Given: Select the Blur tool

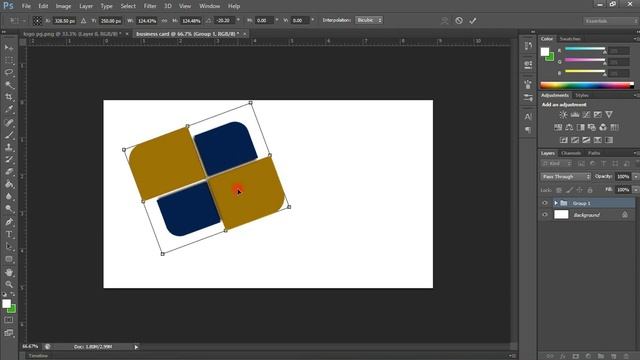Looking at the screenshot, I should 9,196.
